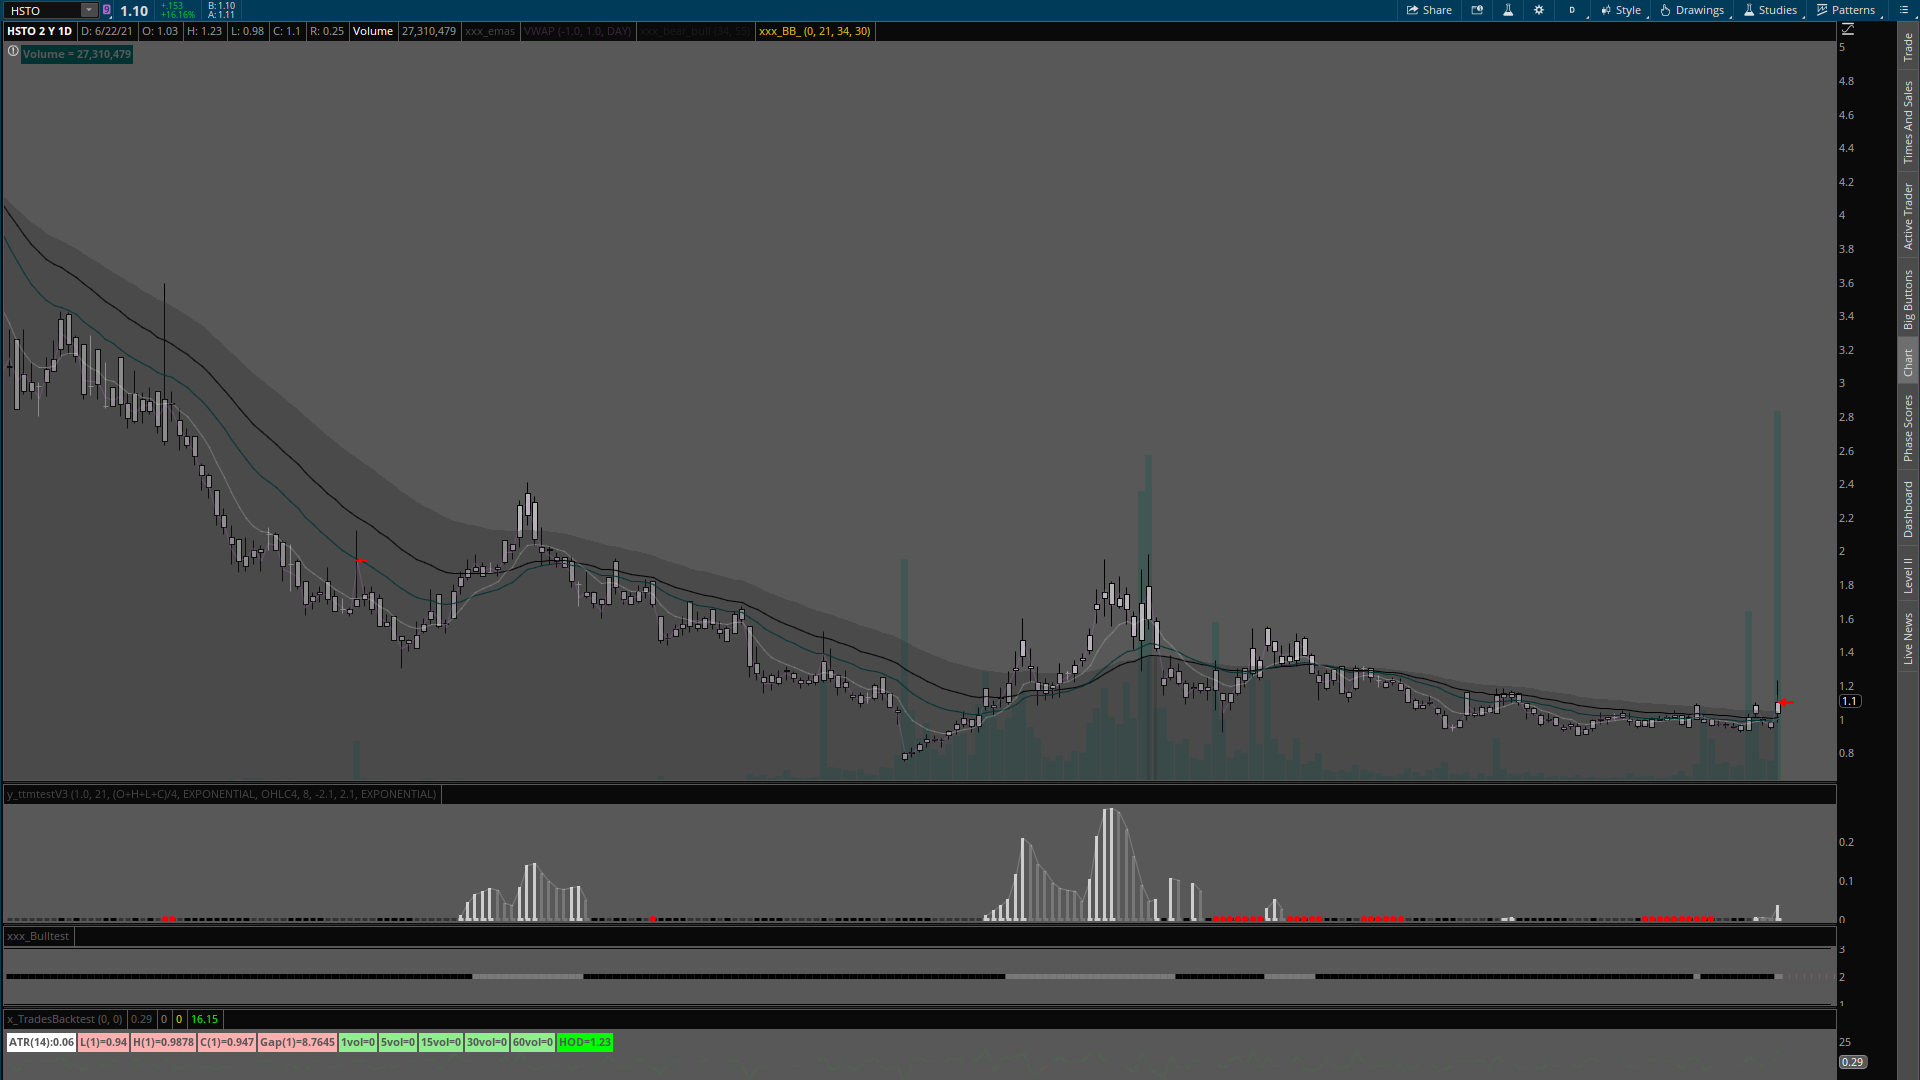
Task: Switch to Times And Sales side tab
Action: coord(1908,122)
